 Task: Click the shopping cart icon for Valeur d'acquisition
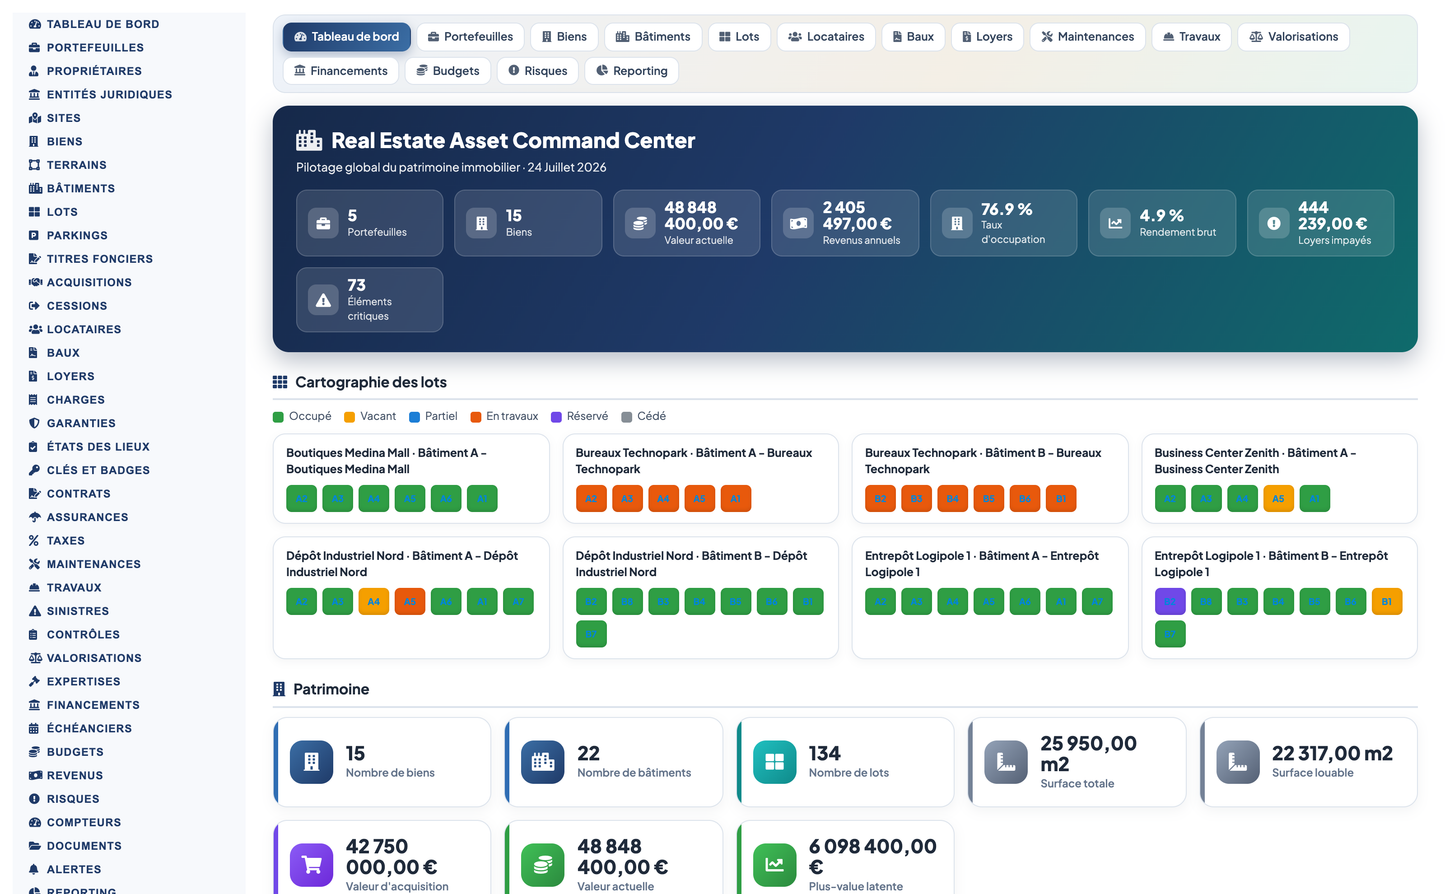click(311, 865)
